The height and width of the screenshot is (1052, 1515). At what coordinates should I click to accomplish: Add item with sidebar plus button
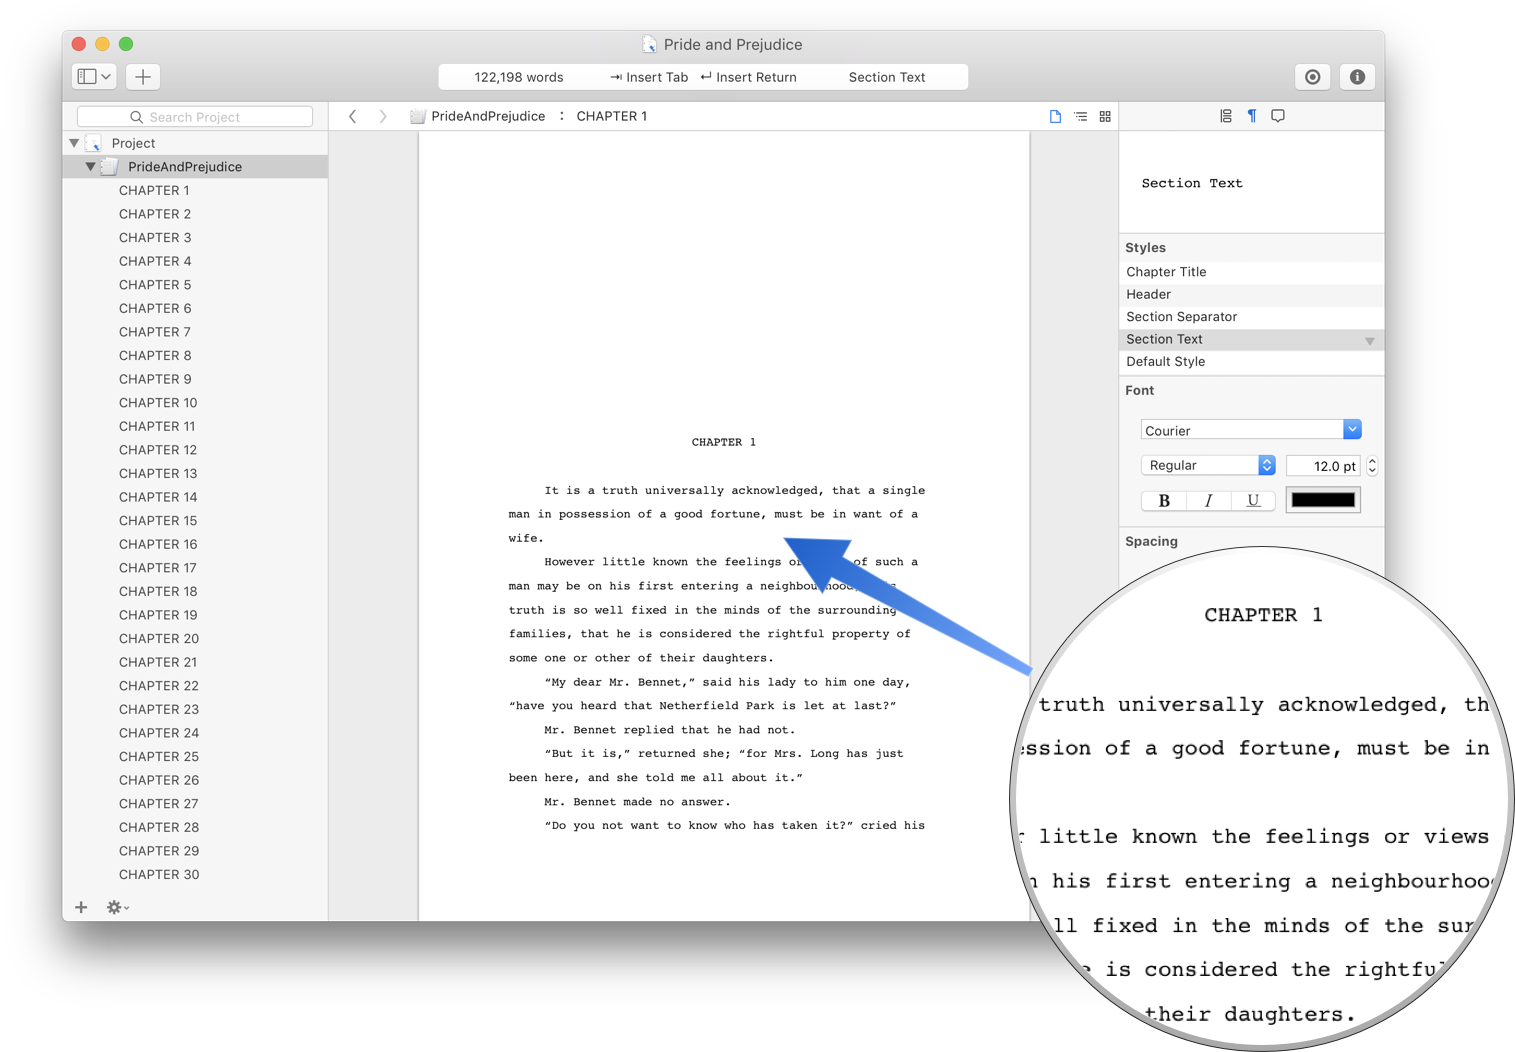point(81,907)
